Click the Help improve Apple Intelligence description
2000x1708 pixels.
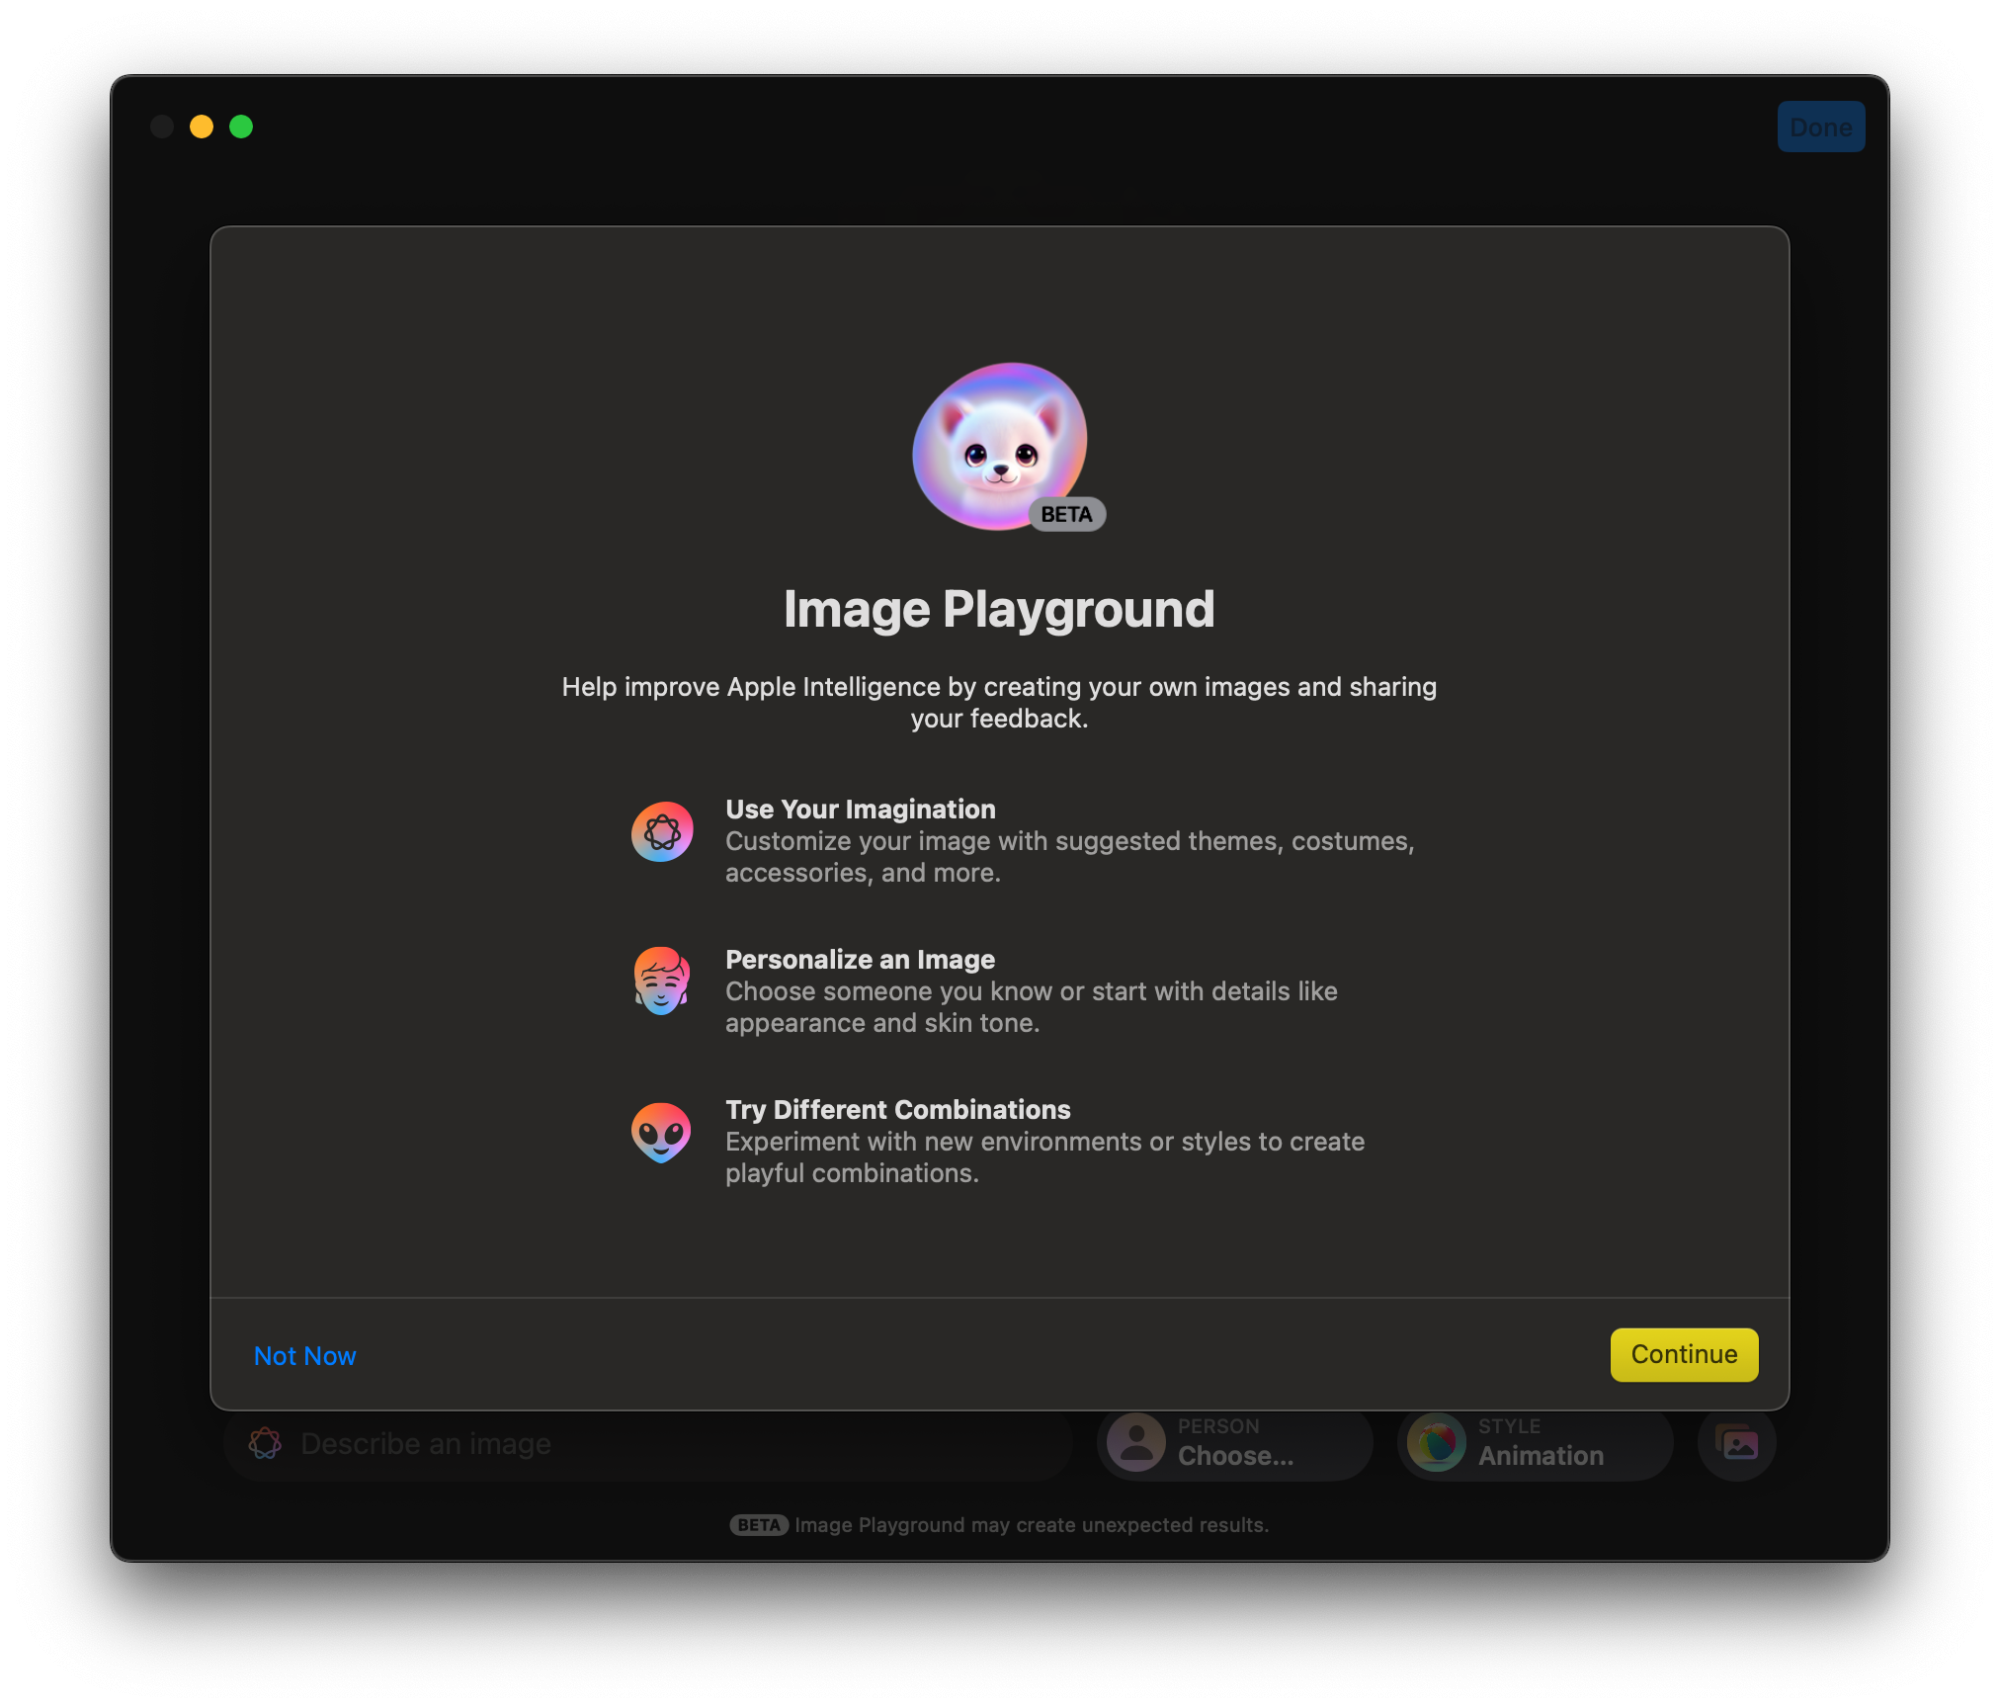(999, 702)
